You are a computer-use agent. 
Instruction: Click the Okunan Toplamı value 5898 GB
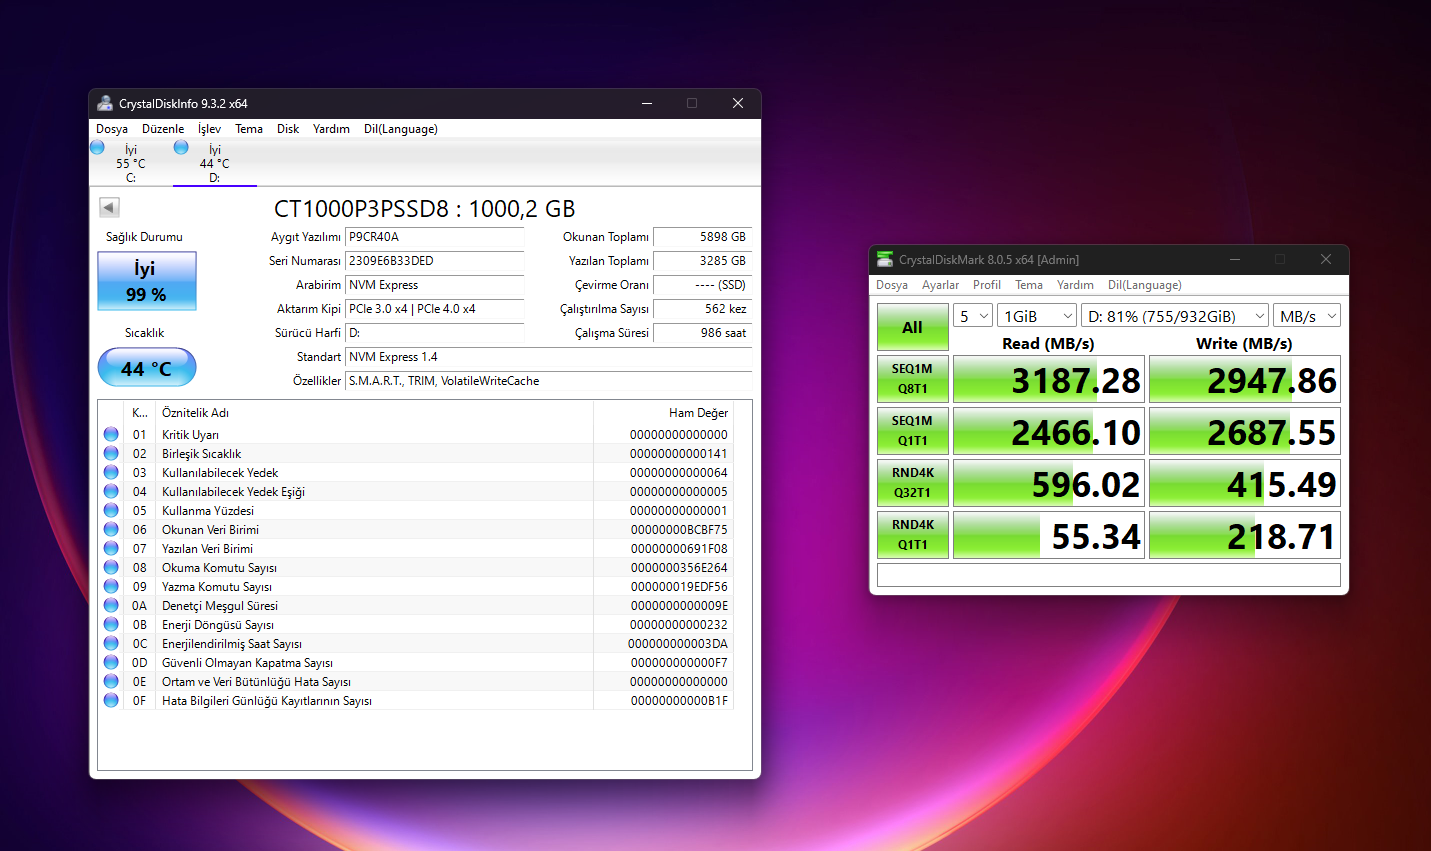(x=702, y=237)
